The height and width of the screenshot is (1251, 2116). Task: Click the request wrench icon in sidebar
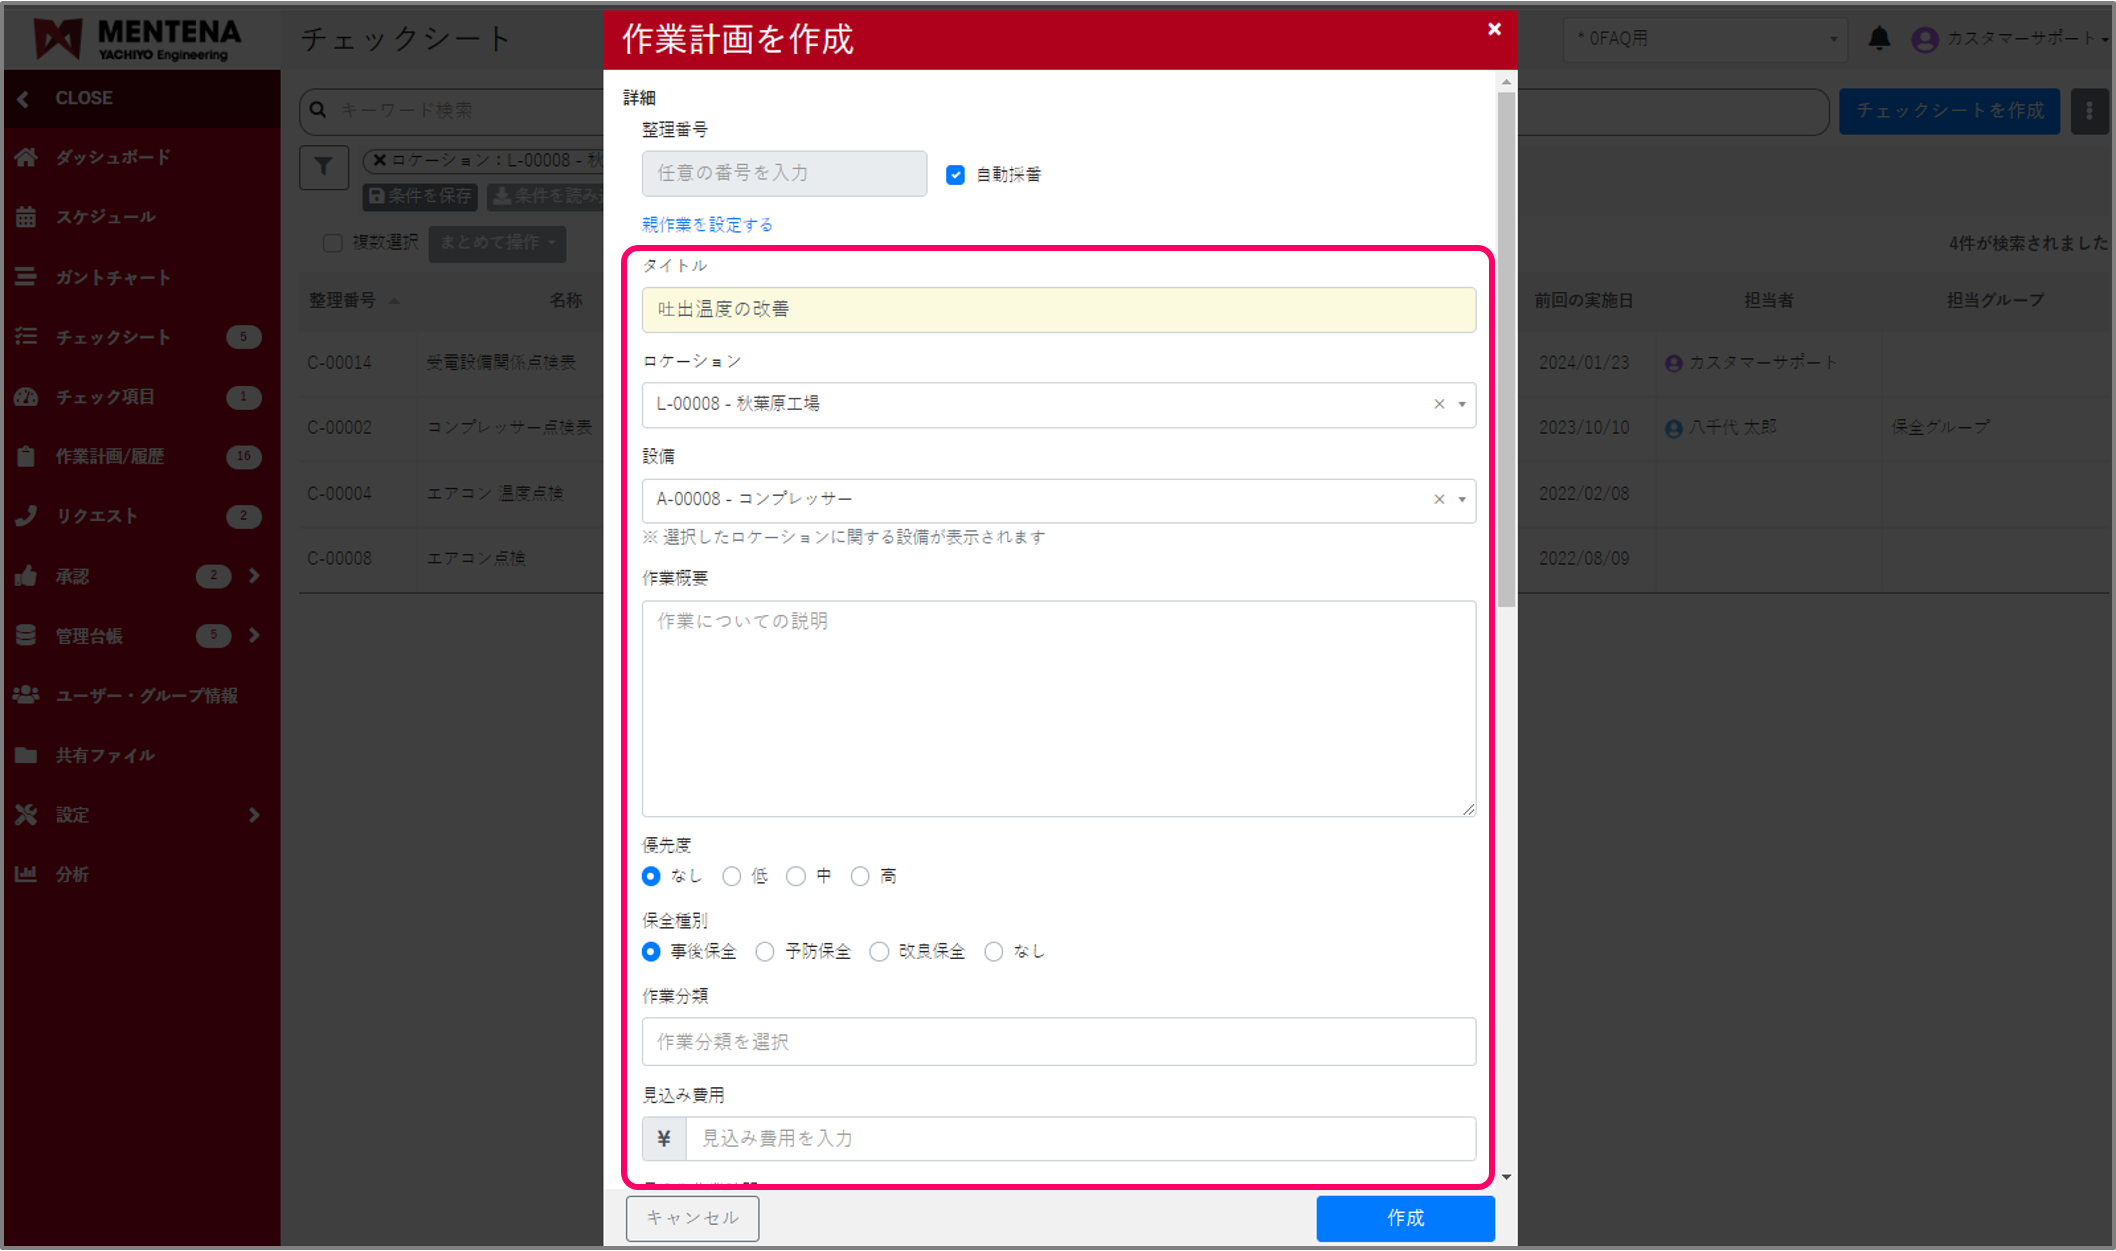coord(26,516)
